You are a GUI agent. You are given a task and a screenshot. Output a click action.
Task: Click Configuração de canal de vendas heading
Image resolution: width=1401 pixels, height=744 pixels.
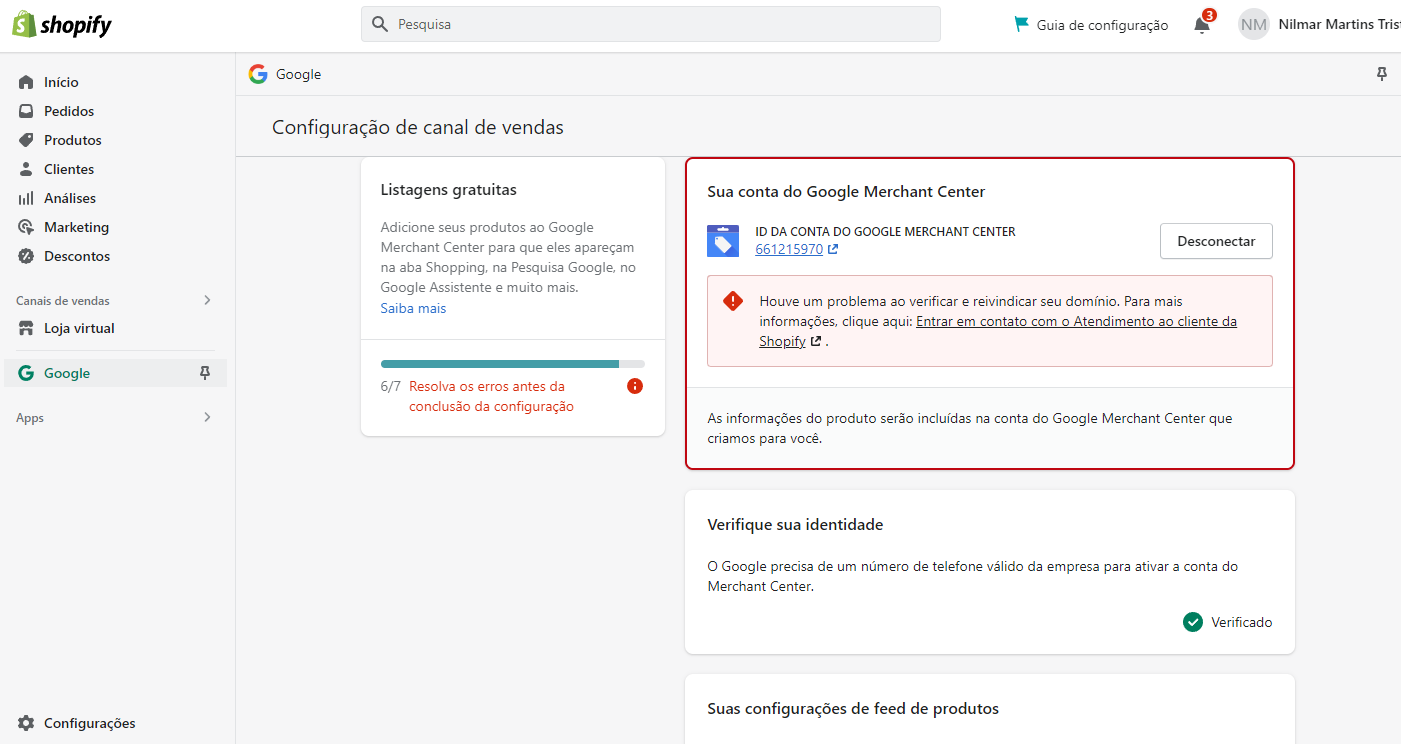coord(418,127)
